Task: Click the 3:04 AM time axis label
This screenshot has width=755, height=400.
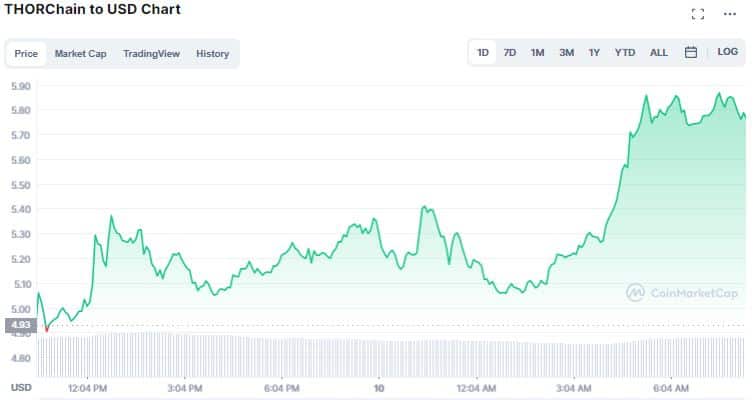Action: [573, 388]
